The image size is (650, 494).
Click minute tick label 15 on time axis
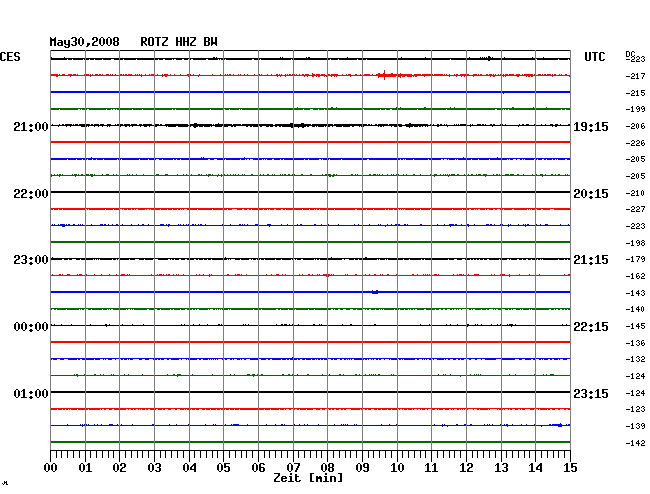pos(570,468)
